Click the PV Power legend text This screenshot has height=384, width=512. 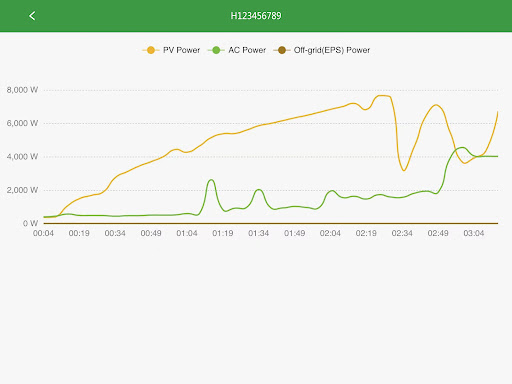pos(181,50)
